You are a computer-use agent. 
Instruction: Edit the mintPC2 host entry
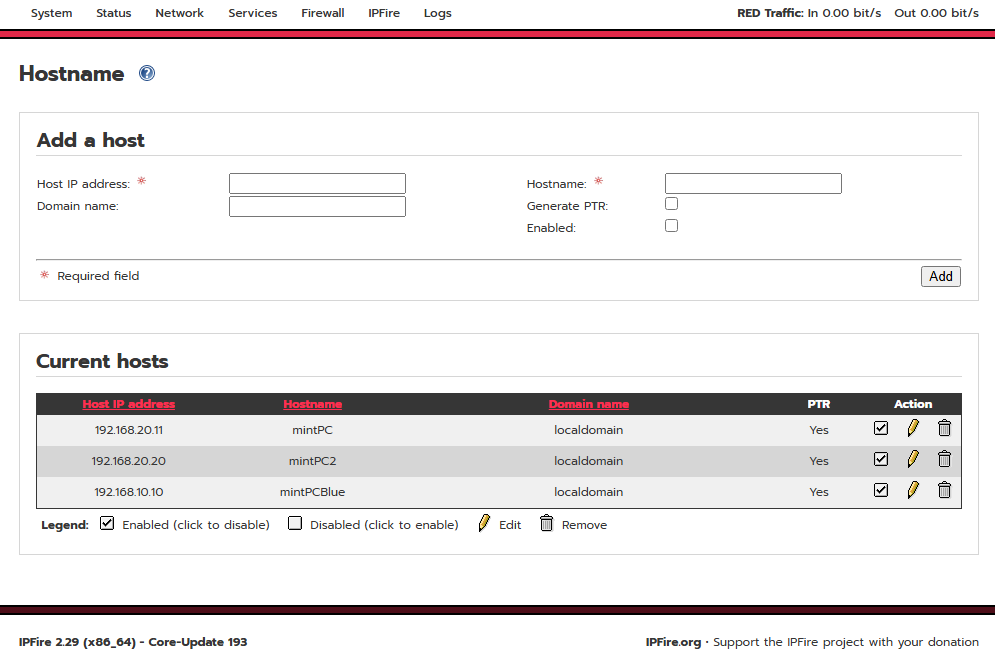point(913,459)
